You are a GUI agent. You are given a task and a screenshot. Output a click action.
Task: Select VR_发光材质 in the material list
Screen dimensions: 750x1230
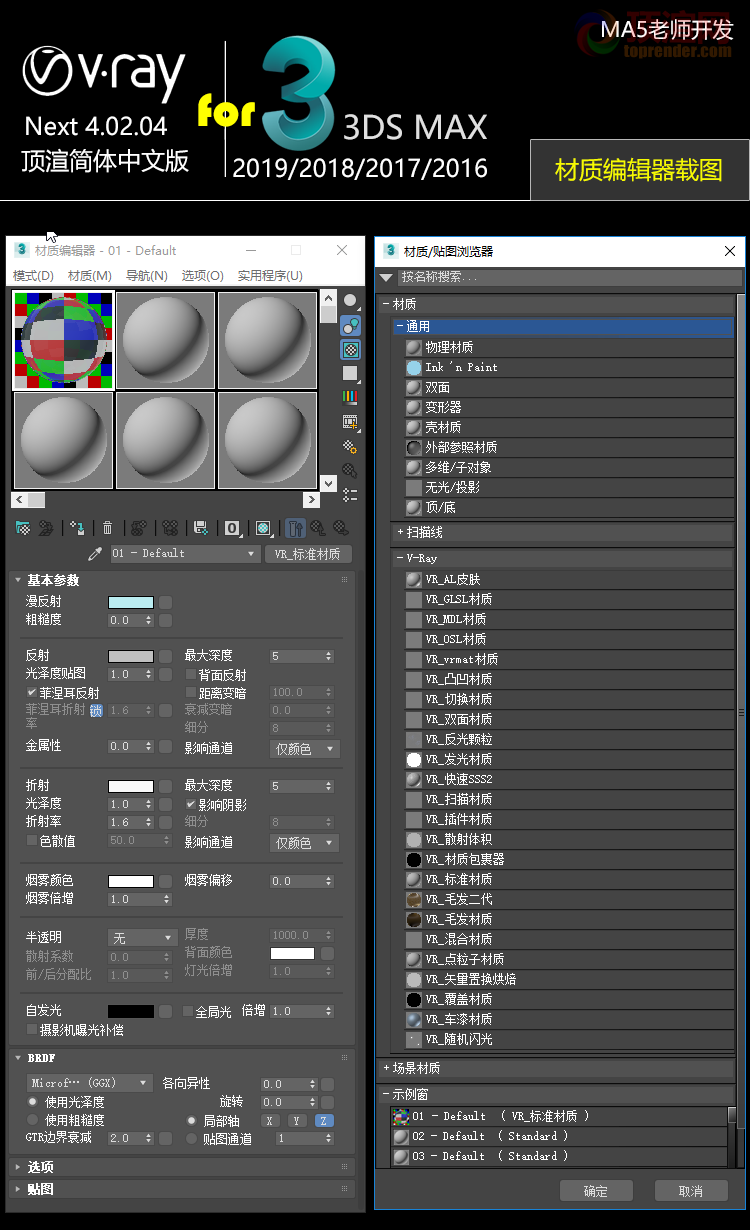(x=569, y=759)
